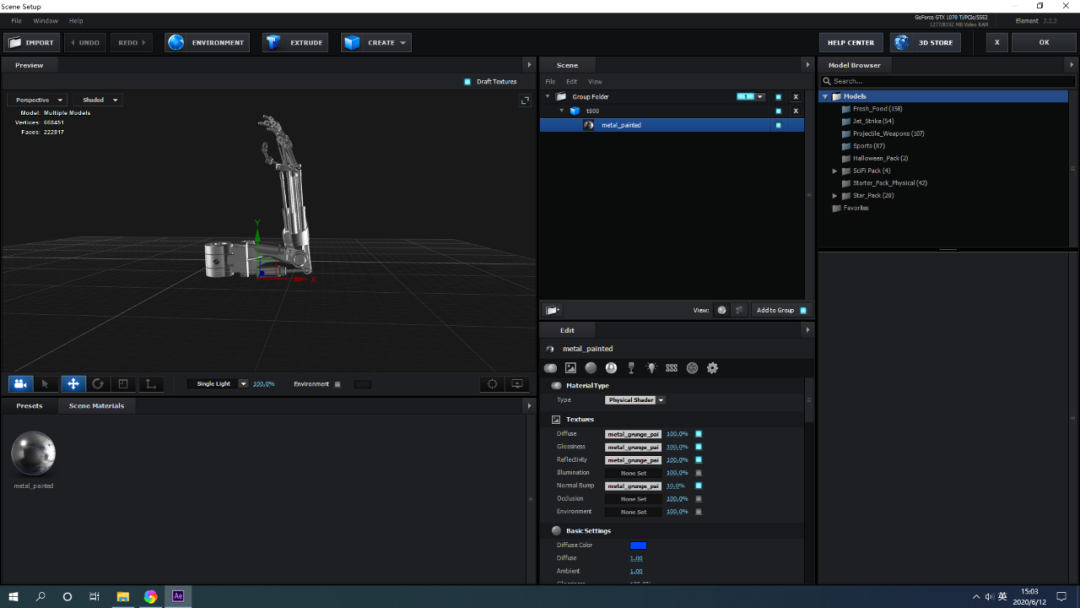The width and height of the screenshot is (1080, 608).
Task: Open the Help menu
Action: (x=76, y=21)
